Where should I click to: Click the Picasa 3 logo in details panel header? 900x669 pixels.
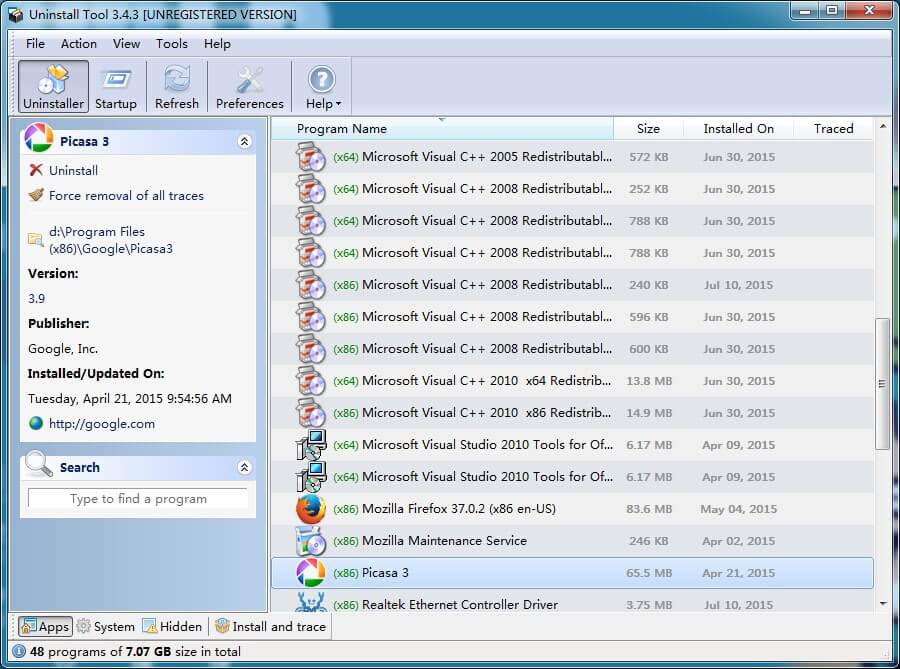[38, 138]
